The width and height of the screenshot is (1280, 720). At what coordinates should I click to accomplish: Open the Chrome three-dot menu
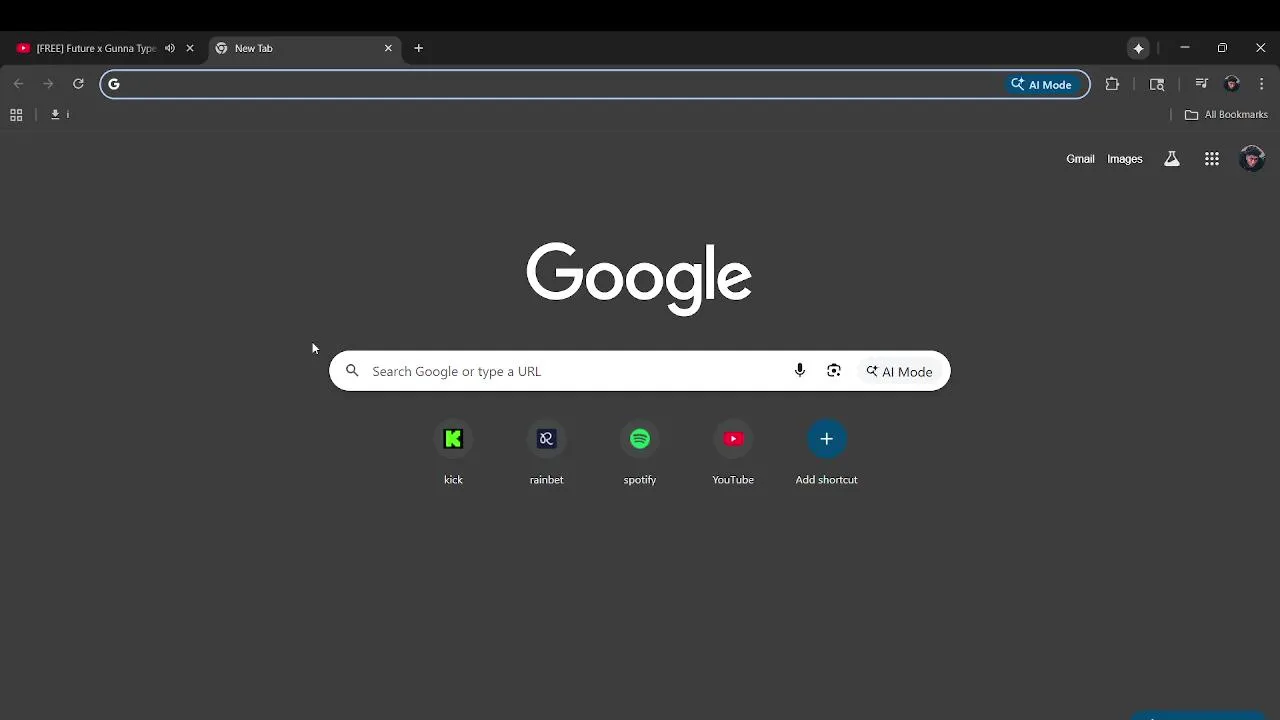[1262, 84]
